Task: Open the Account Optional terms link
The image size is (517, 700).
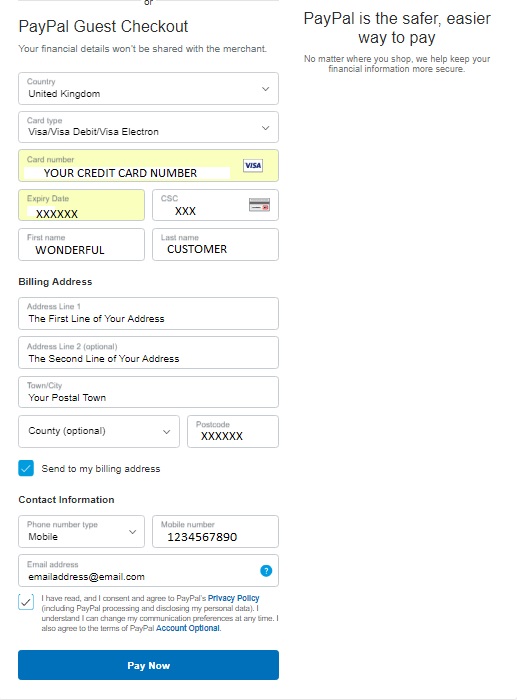Action: click(188, 628)
